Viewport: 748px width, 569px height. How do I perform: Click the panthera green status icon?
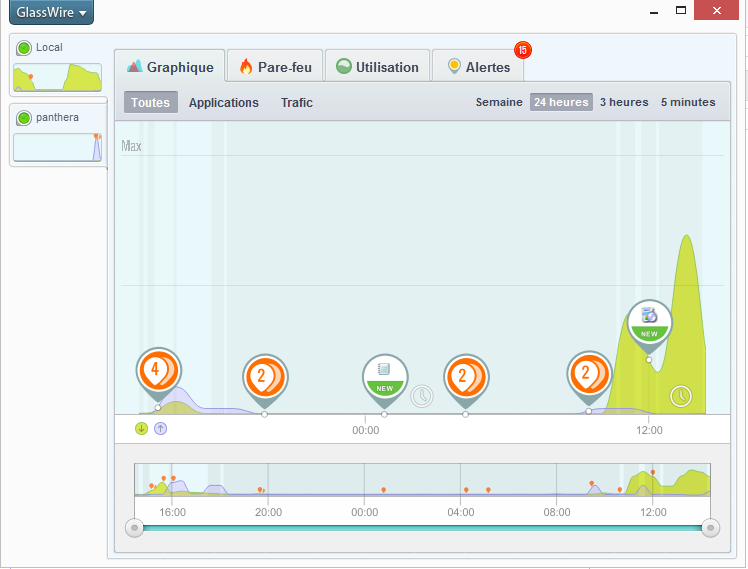pyautogui.click(x=24, y=118)
